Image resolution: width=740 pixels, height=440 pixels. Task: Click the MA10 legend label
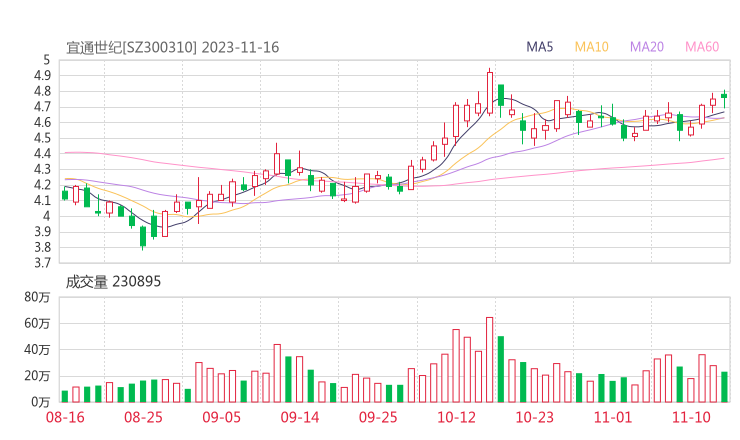pyautogui.click(x=591, y=47)
